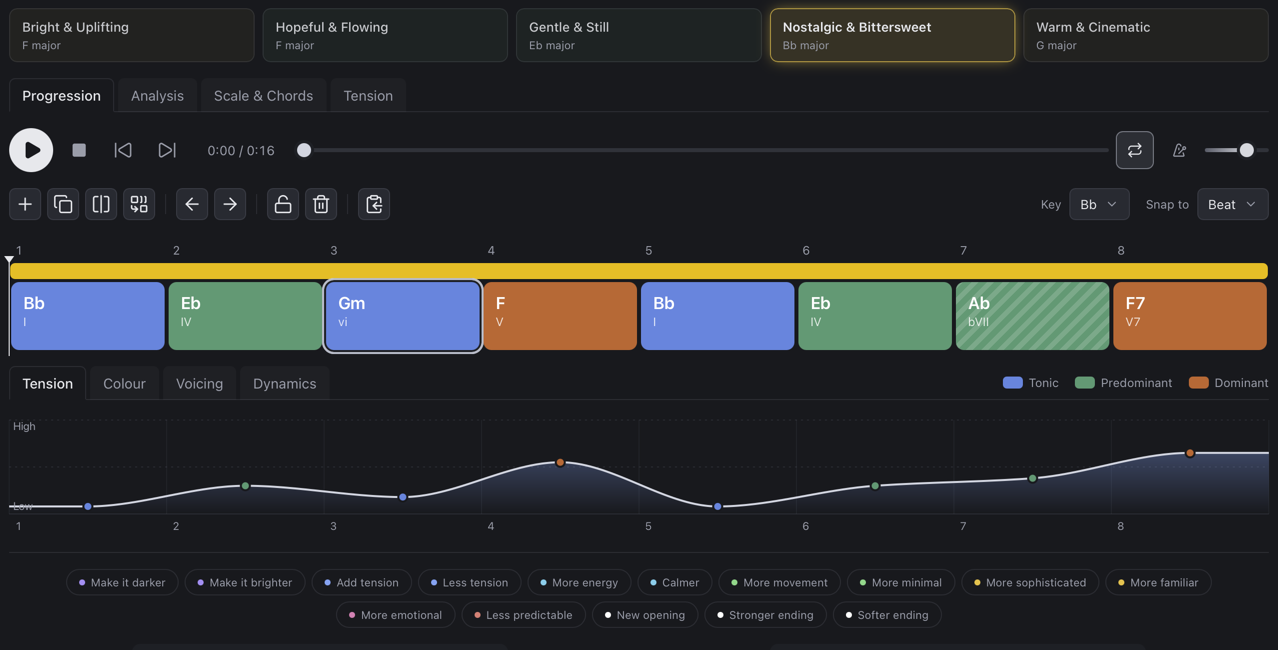
Task: Click the green tension point in bar 2
Action: [245, 486]
